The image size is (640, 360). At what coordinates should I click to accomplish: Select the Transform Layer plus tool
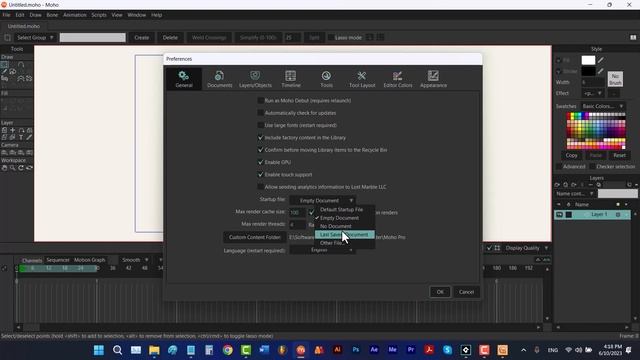coord(13,130)
